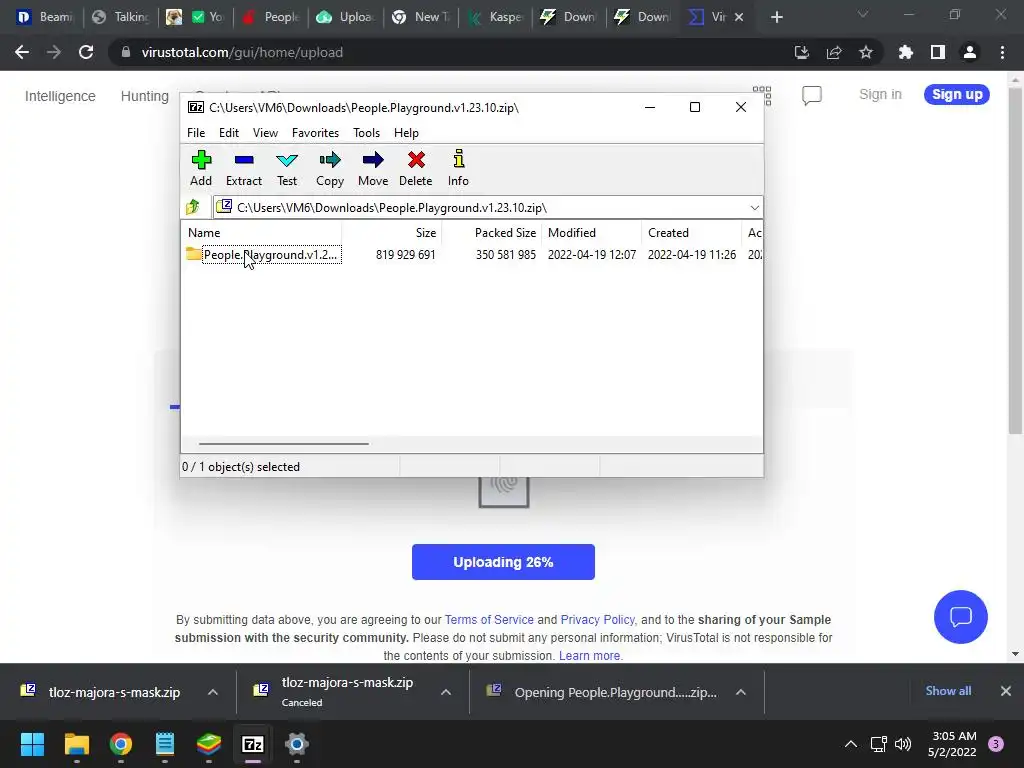Click the Chrome address bar URL

pyautogui.click(x=242, y=52)
